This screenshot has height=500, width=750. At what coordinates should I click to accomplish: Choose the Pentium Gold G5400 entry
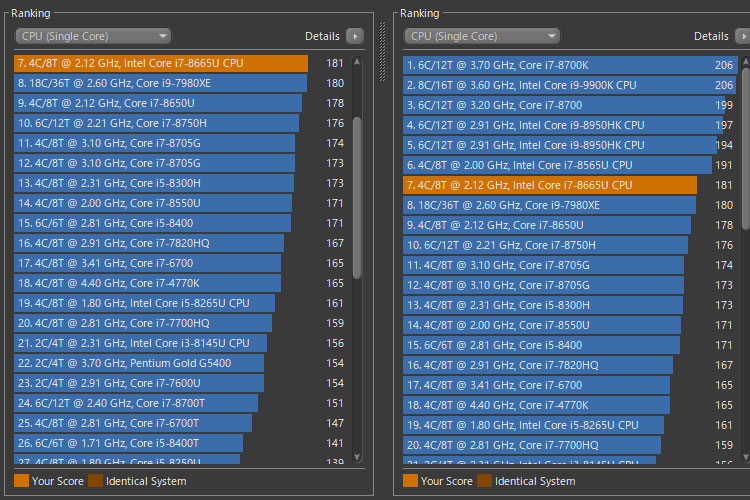click(140, 363)
